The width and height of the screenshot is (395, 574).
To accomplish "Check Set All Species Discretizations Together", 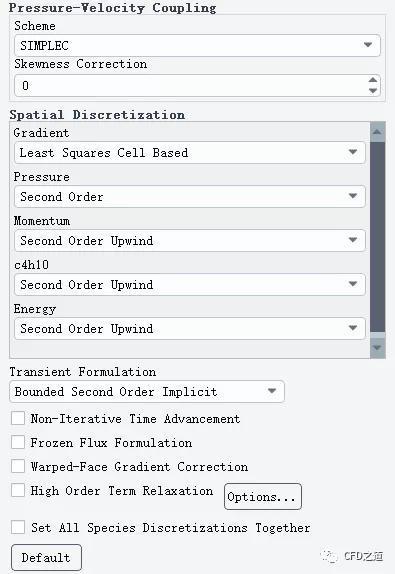I will point(18,528).
